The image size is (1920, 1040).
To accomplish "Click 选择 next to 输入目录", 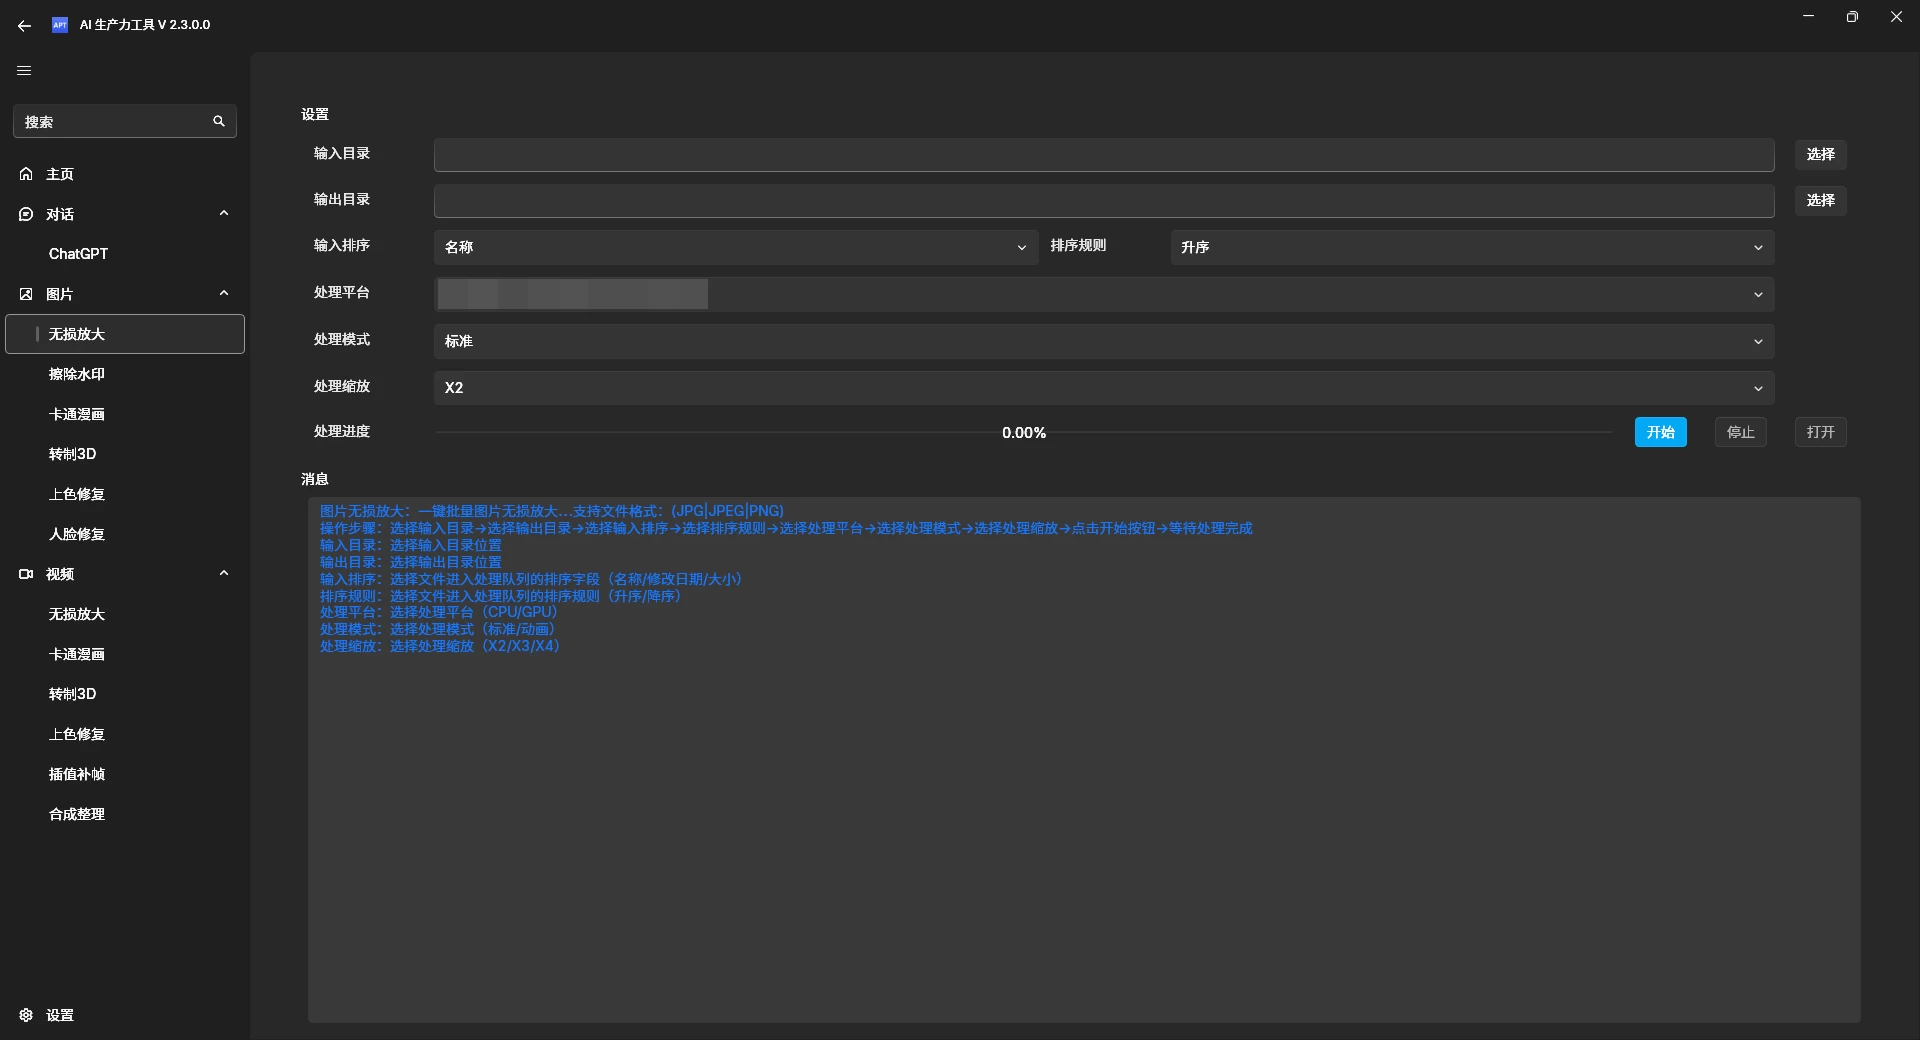I will (x=1819, y=154).
